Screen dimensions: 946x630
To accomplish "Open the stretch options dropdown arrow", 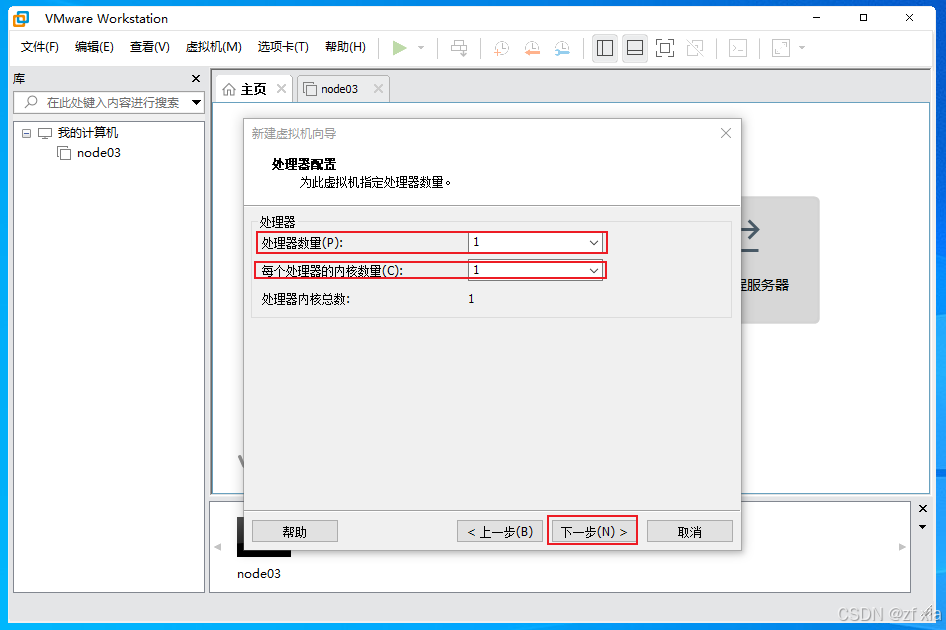I will 802,48.
